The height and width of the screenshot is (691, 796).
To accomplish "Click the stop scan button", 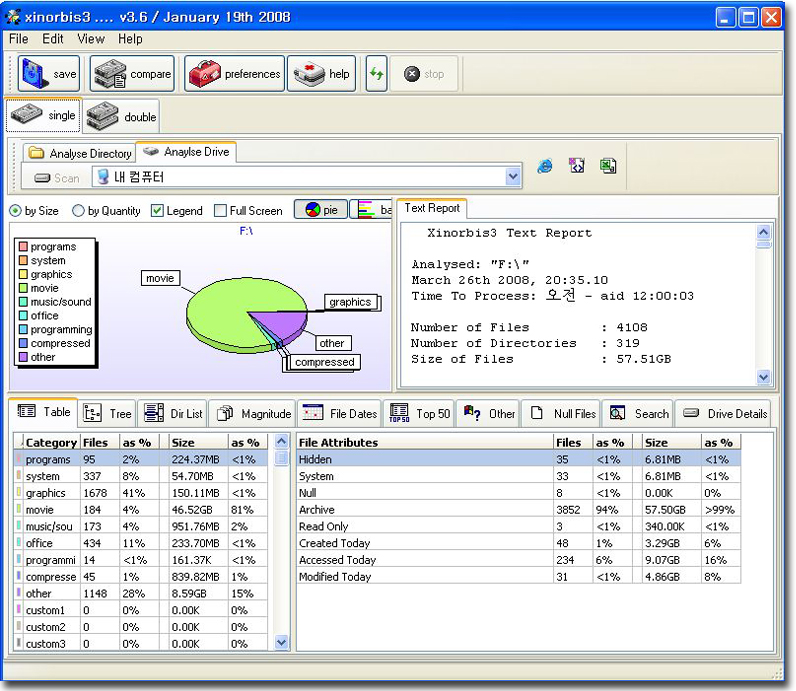I will click(x=424, y=74).
